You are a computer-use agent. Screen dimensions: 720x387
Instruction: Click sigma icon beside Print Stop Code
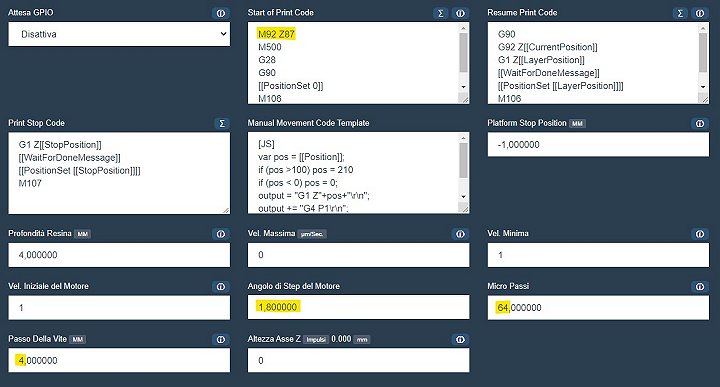(222, 123)
